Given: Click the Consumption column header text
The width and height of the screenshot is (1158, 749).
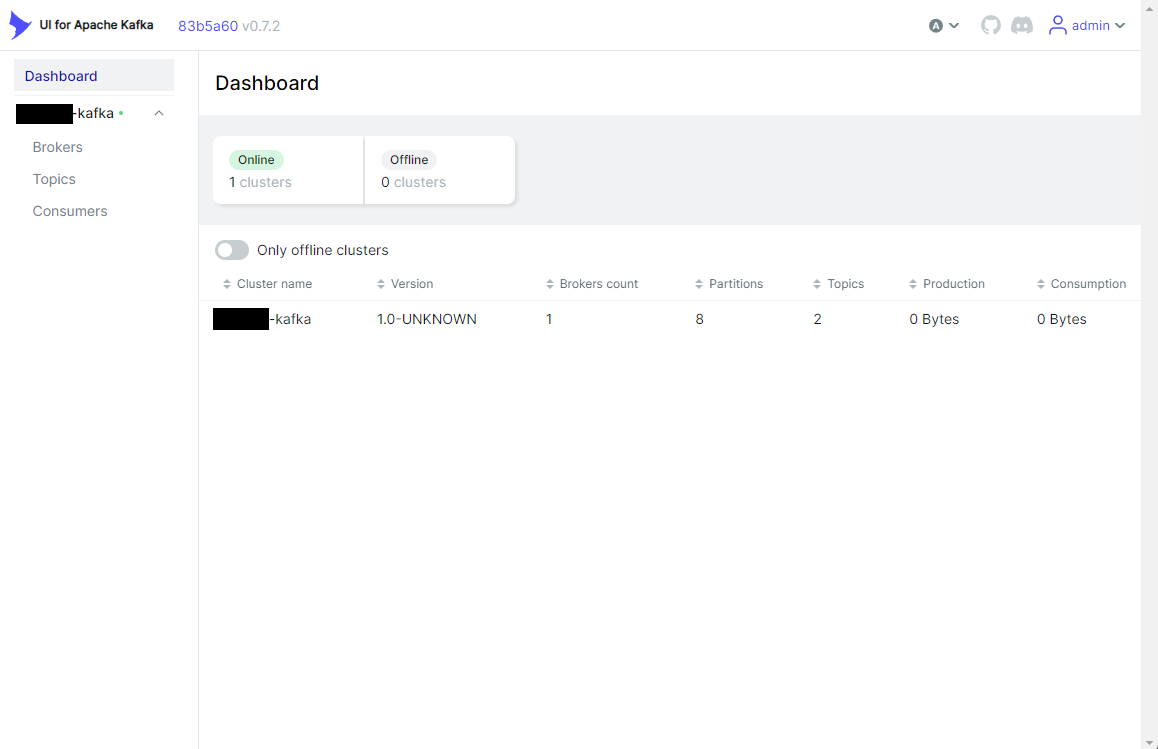Looking at the screenshot, I should click(1088, 284).
